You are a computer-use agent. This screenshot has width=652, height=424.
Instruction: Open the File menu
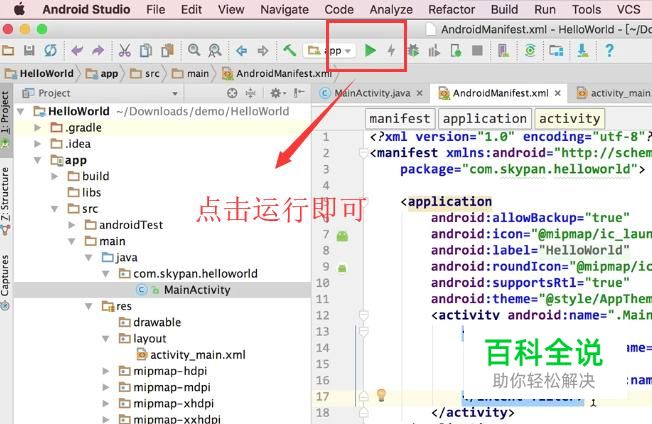point(156,9)
